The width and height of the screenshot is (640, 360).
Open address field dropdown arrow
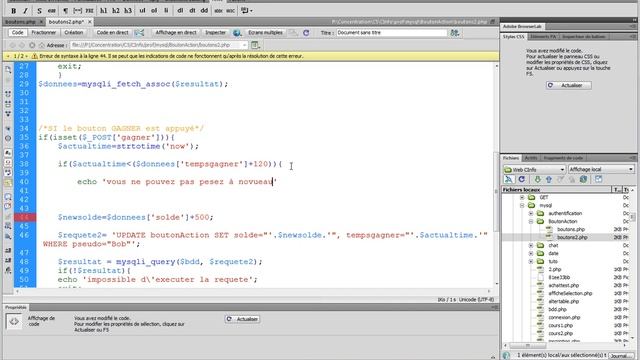tap(244, 45)
